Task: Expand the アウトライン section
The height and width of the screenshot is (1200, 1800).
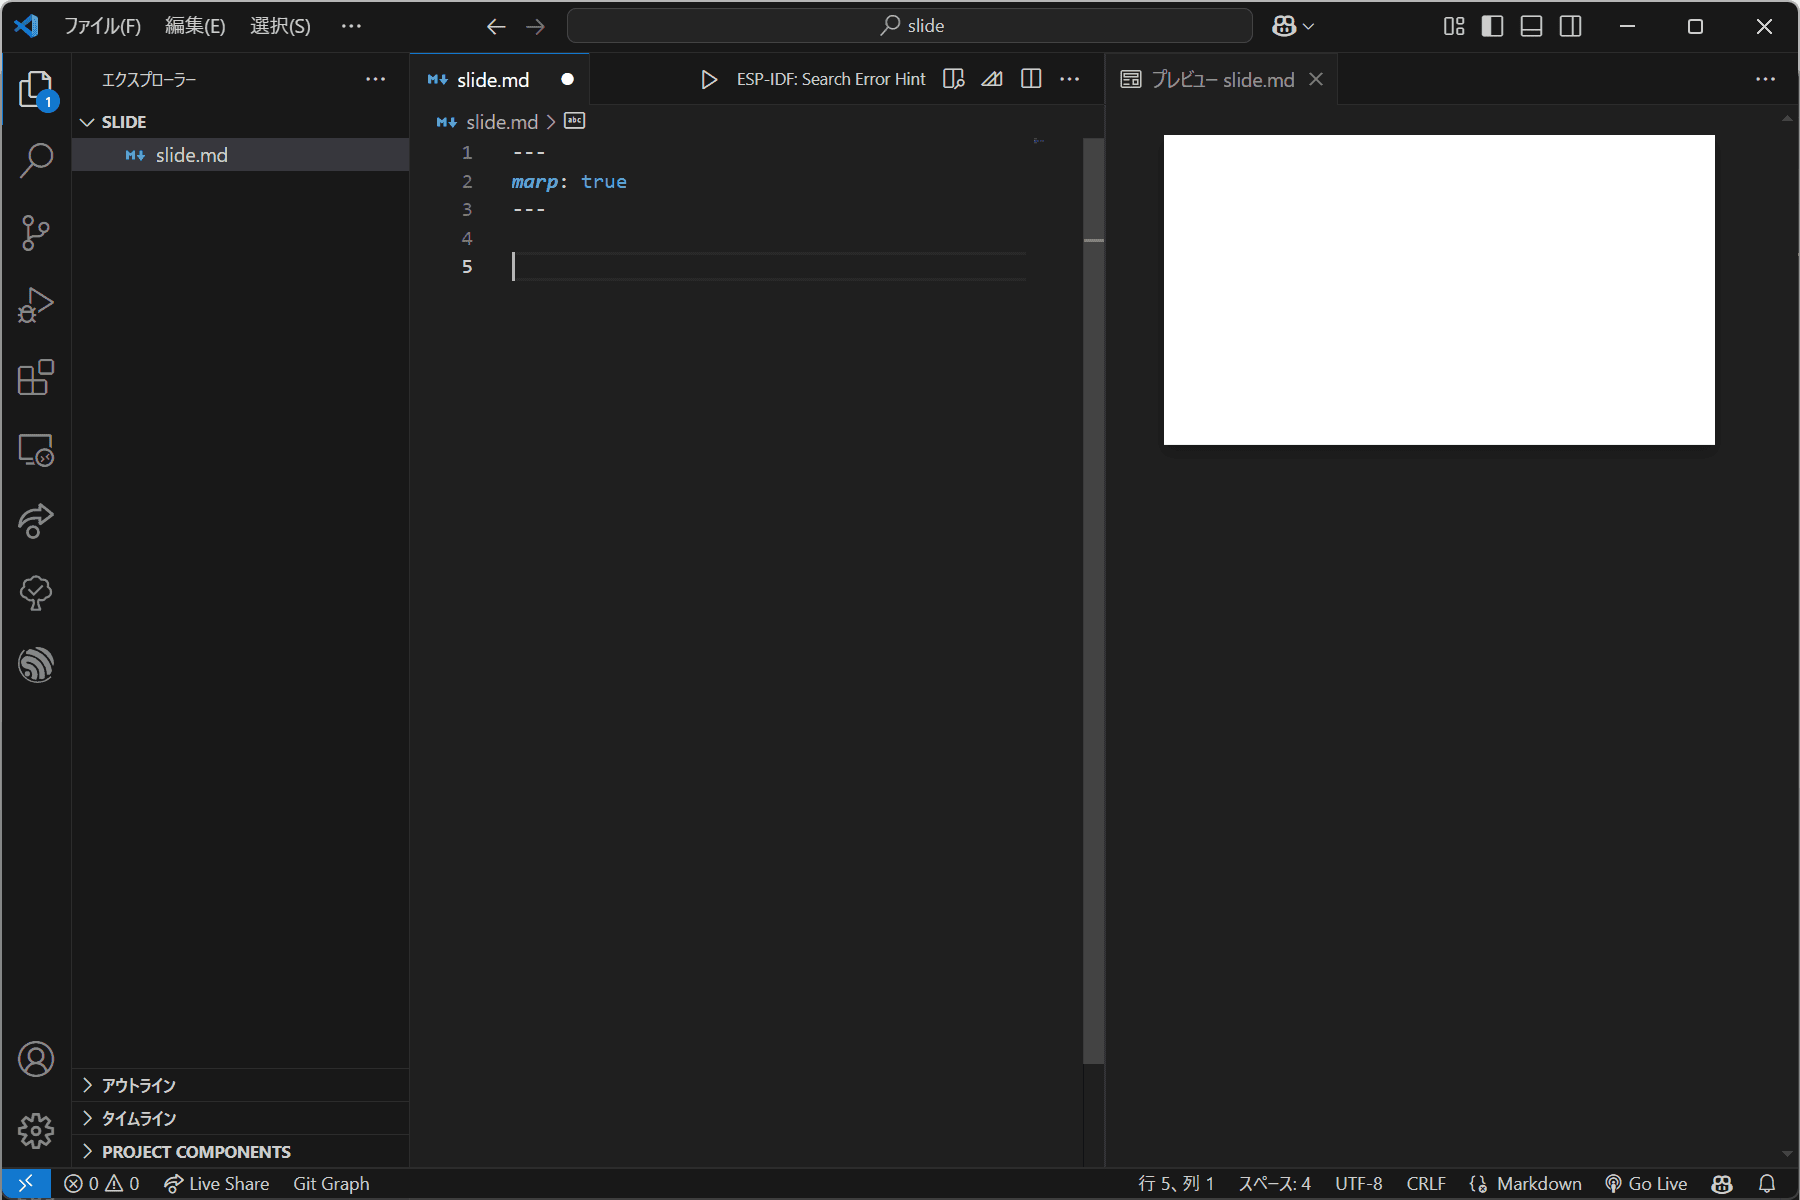Action: pyautogui.click(x=139, y=1085)
